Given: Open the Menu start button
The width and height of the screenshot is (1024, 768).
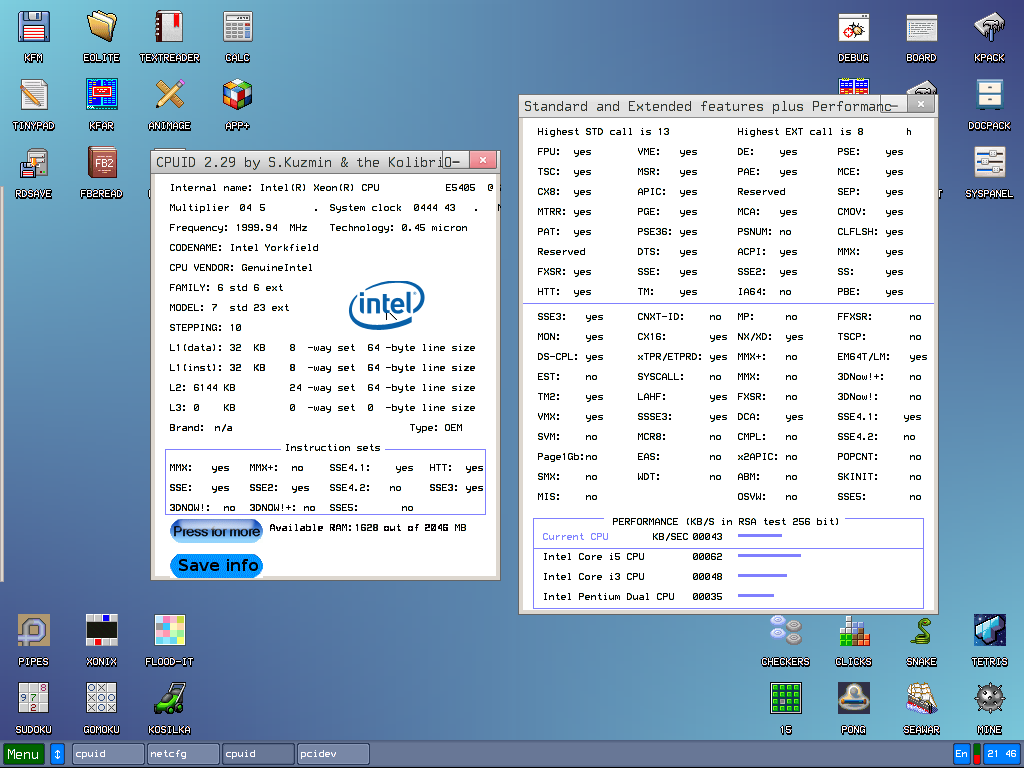Looking at the screenshot, I should tap(23, 753).
